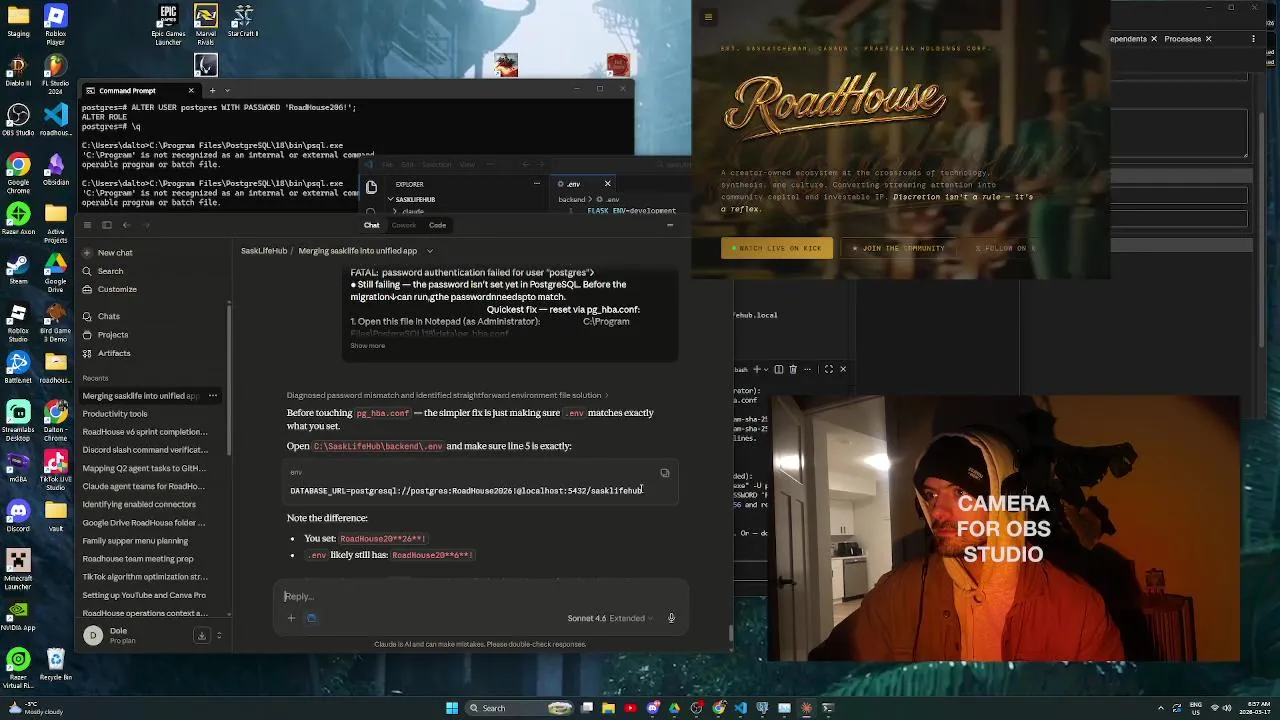1280x720 pixels.
Task: Open the Recycle Bin
Action: [x=56, y=665]
